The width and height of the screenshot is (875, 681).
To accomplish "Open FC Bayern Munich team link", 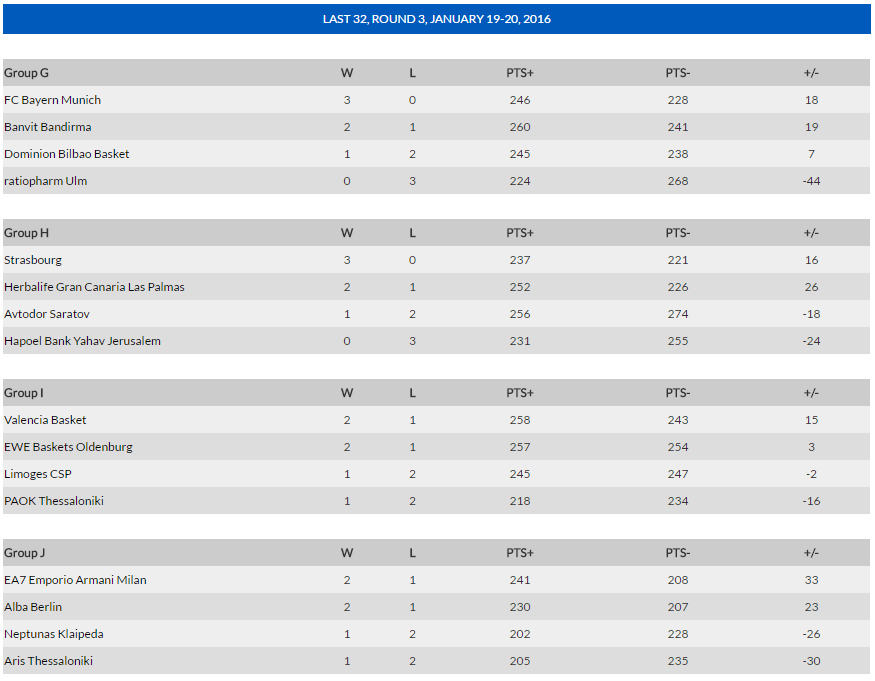I will [x=52, y=100].
